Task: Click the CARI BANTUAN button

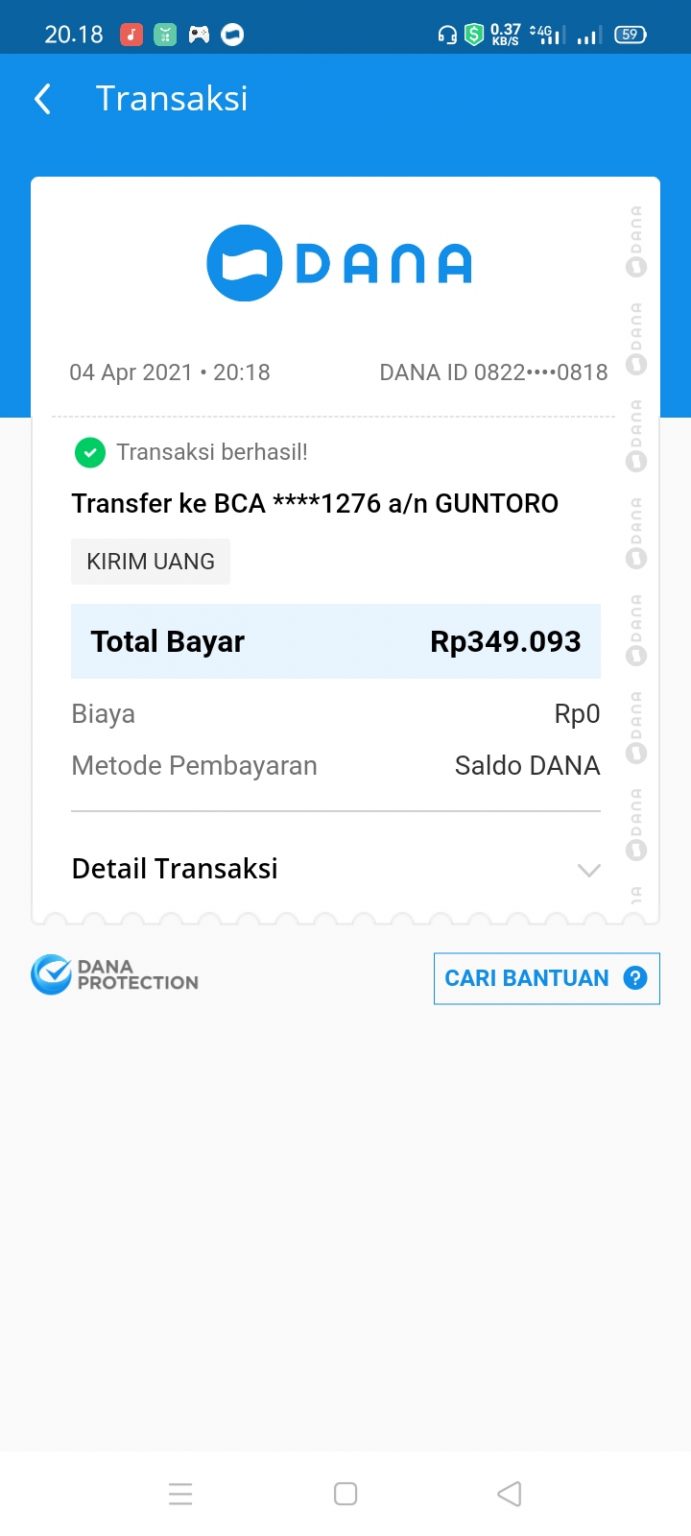Action: (x=546, y=978)
